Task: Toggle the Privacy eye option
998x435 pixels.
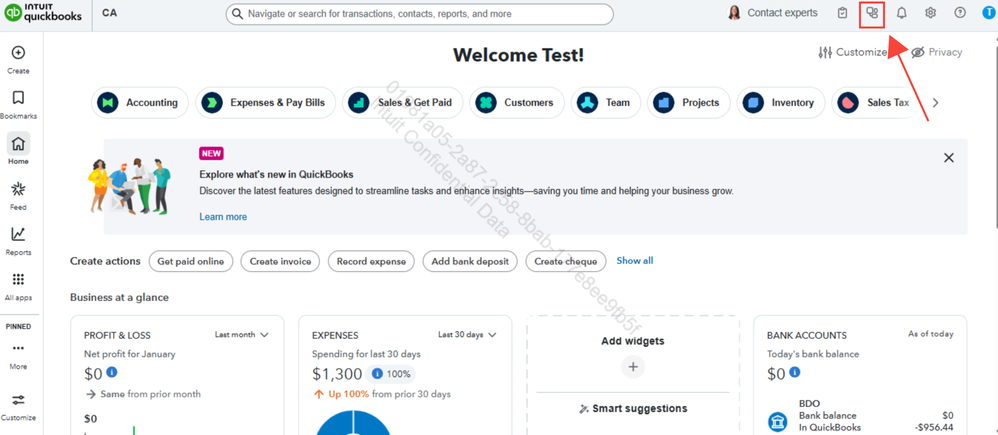Action: 936,52
